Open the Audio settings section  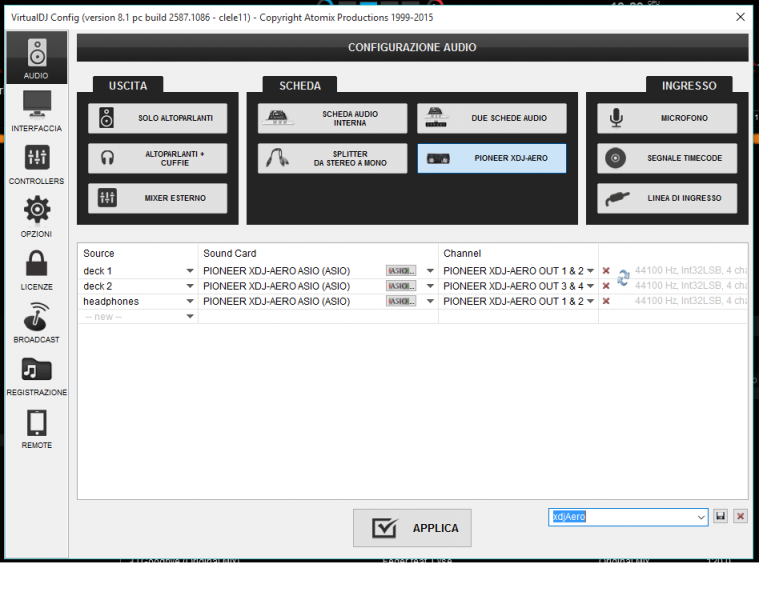tap(36, 58)
